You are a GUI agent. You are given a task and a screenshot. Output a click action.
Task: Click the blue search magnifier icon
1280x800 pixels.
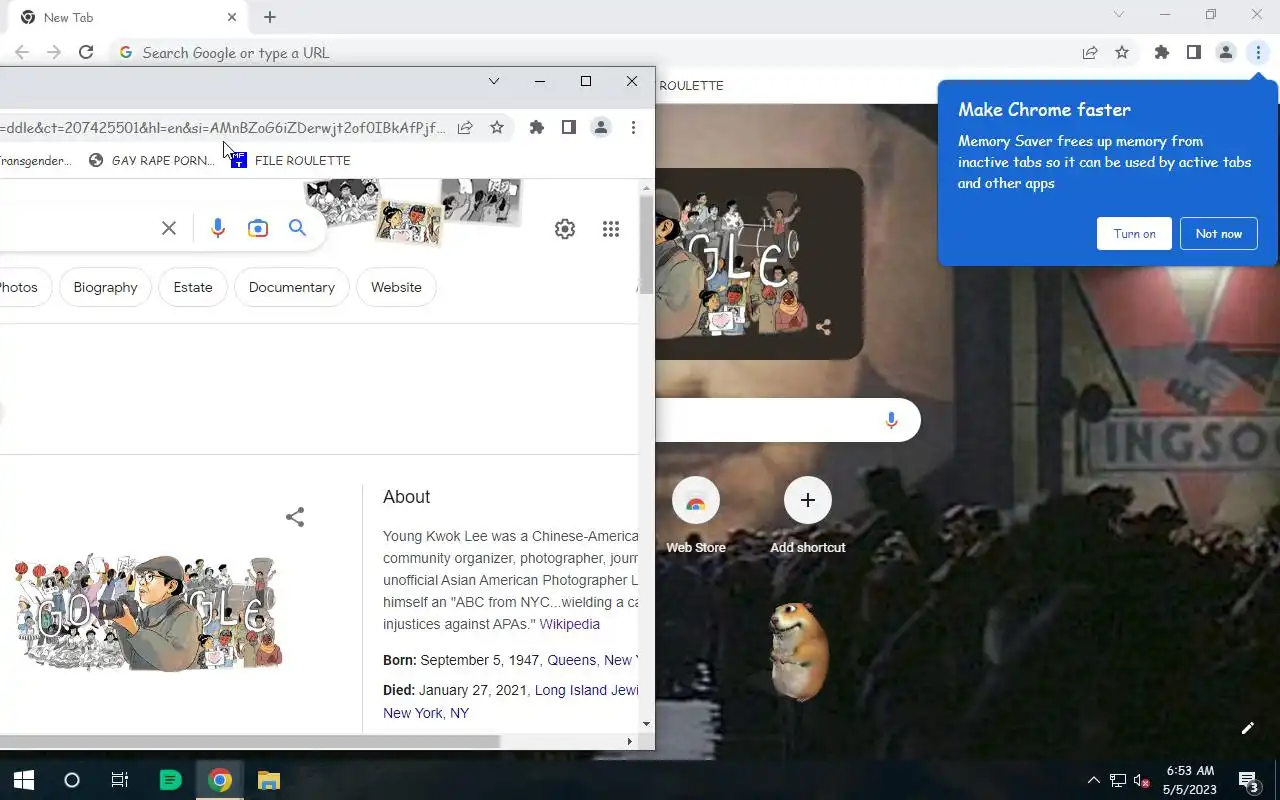[x=297, y=228]
